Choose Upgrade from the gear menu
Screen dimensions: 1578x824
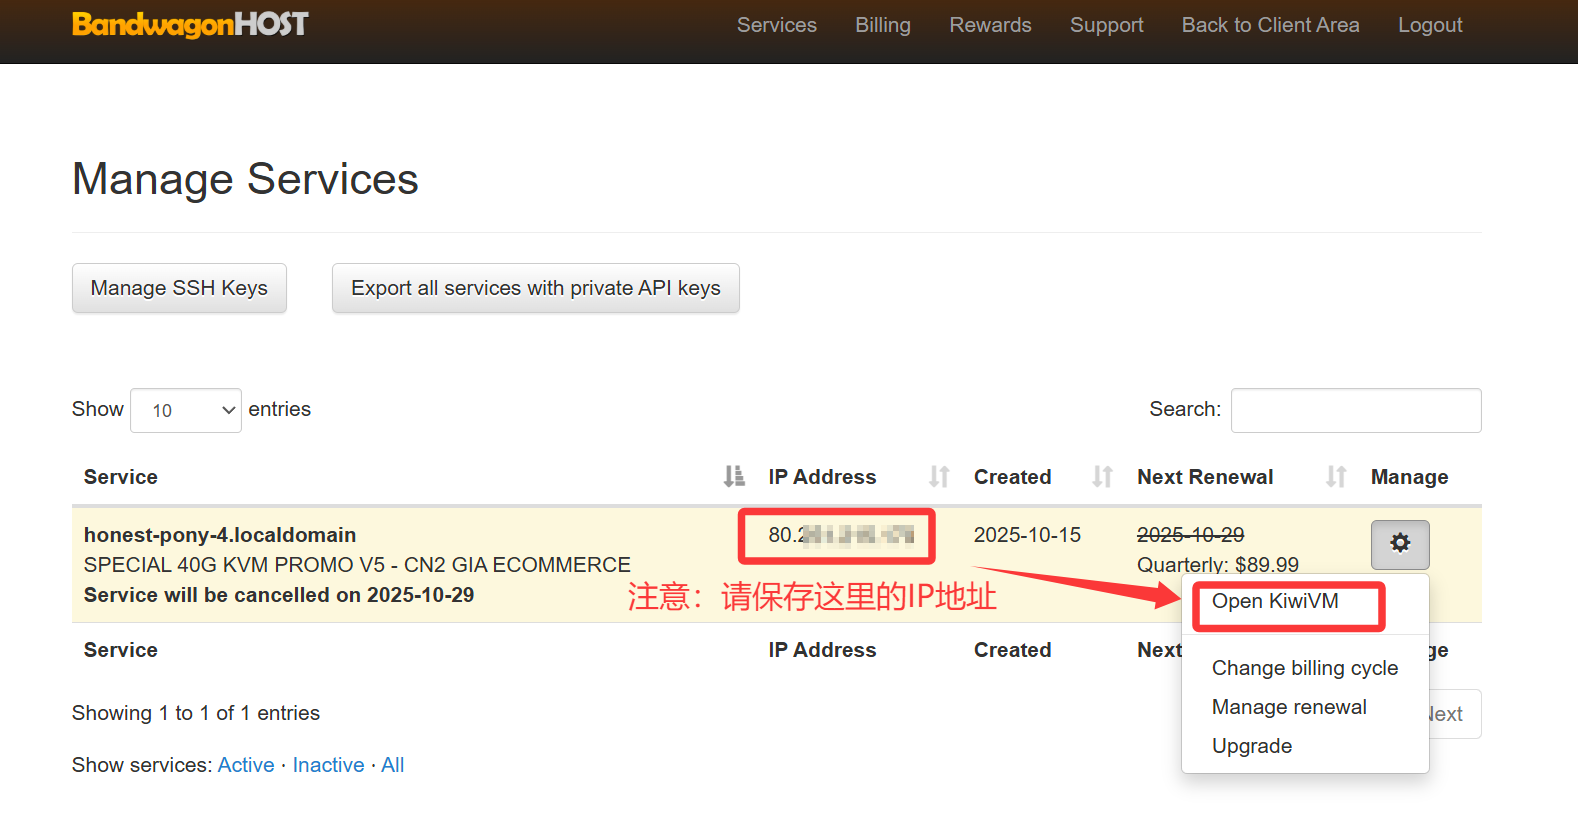pyautogui.click(x=1252, y=746)
